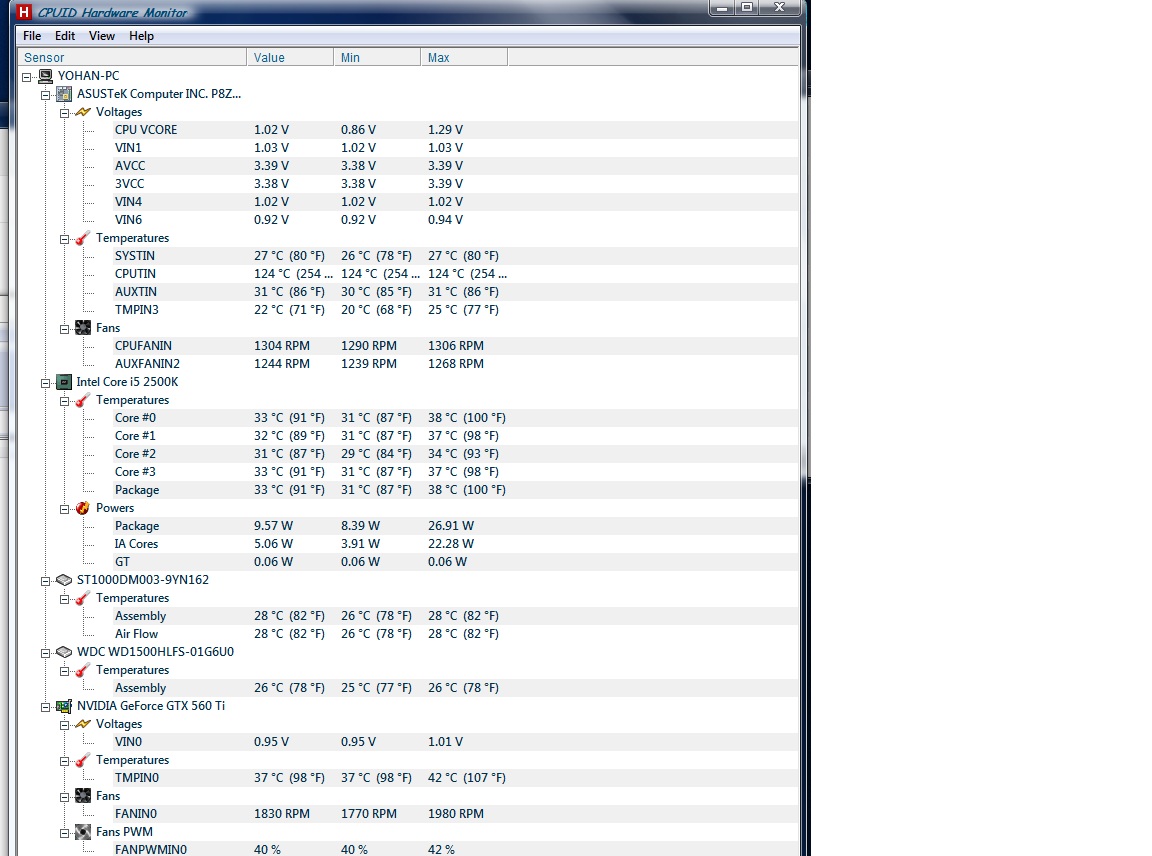Collapse the NVIDIA GeForce GTX 560 Ti node

click(45, 706)
